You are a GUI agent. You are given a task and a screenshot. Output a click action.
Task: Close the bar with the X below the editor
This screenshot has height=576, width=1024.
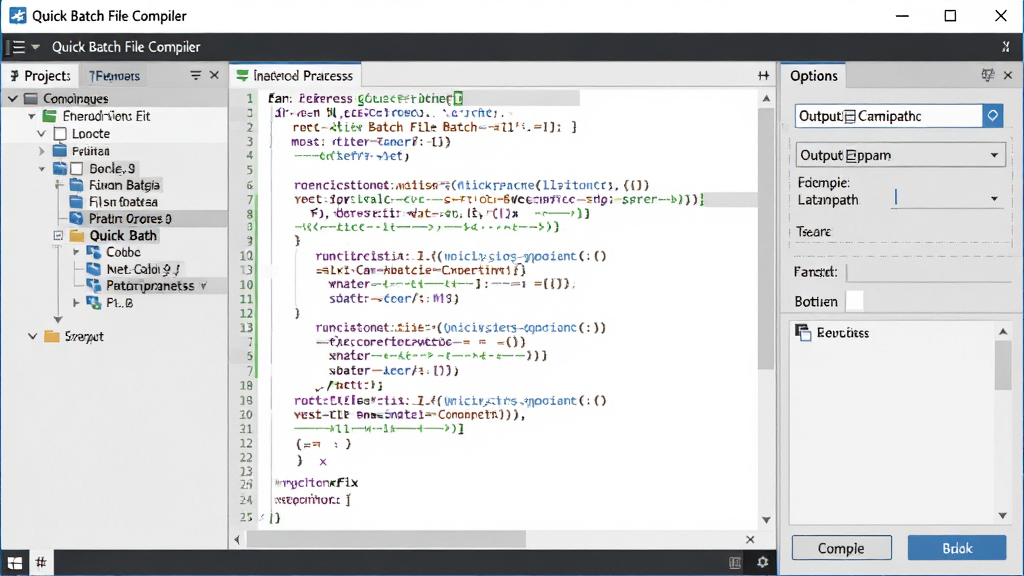(750, 539)
